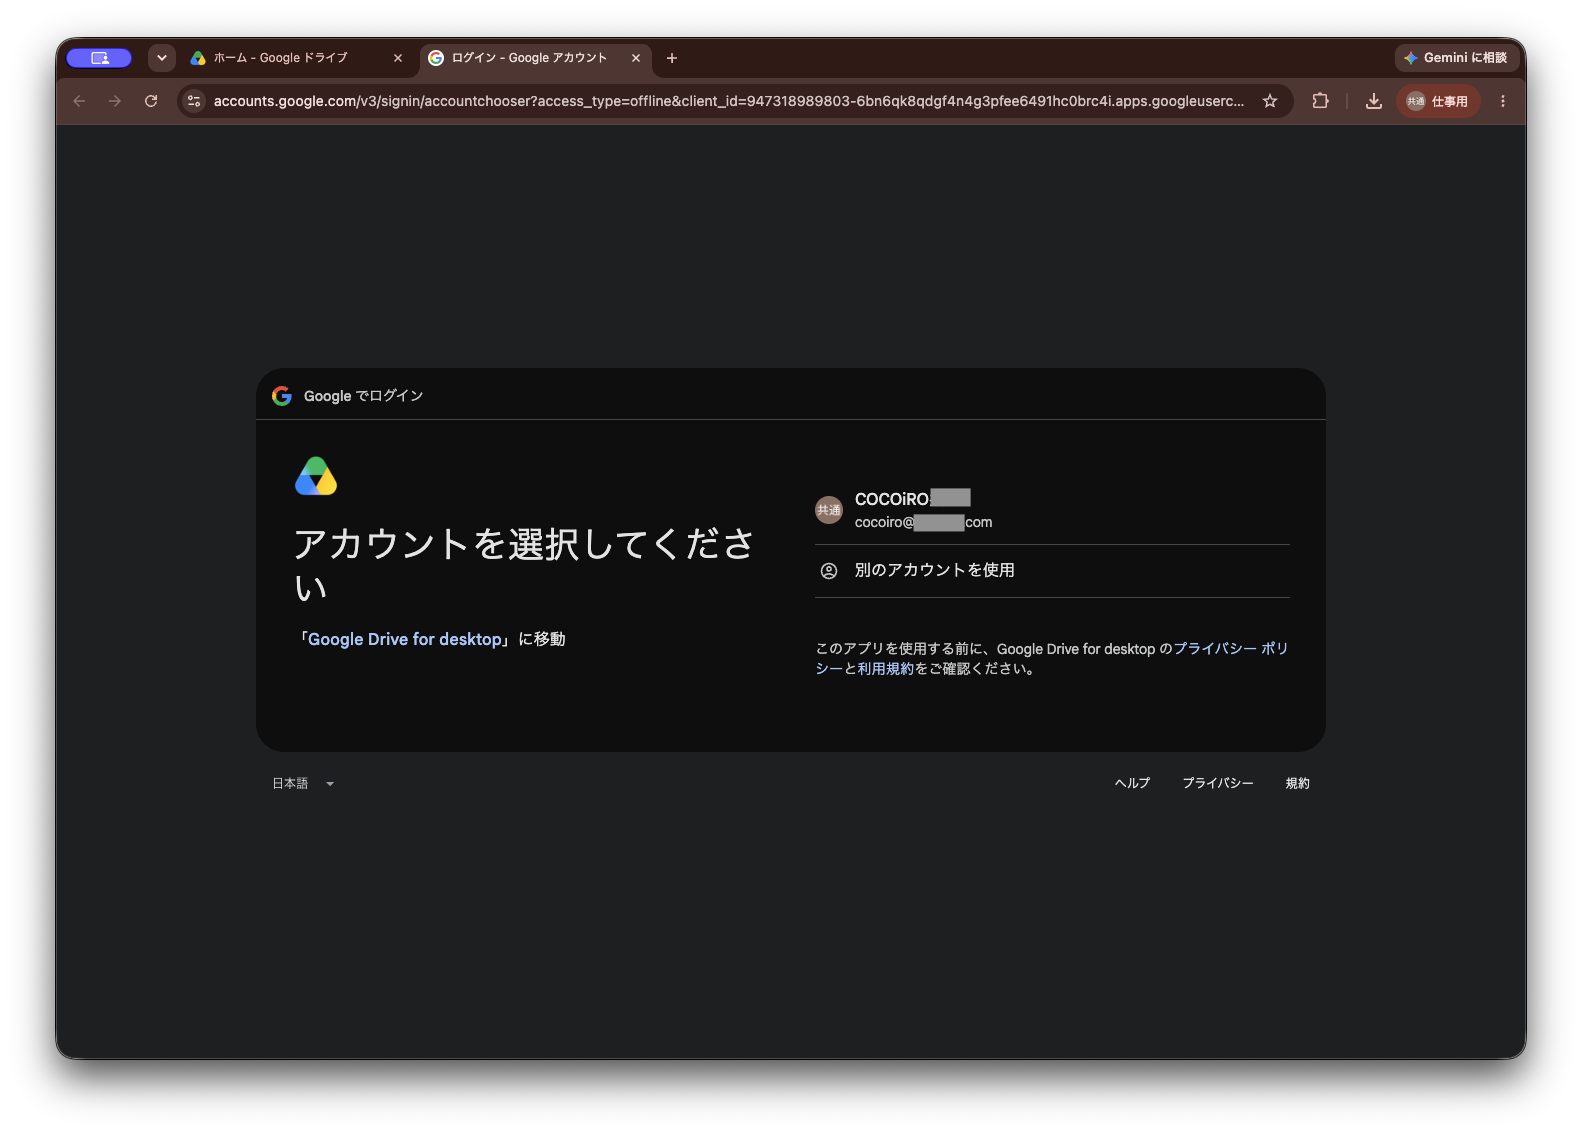The image size is (1582, 1133).
Task: Click the accounts.google.com address bar URL
Action: coord(729,101)
